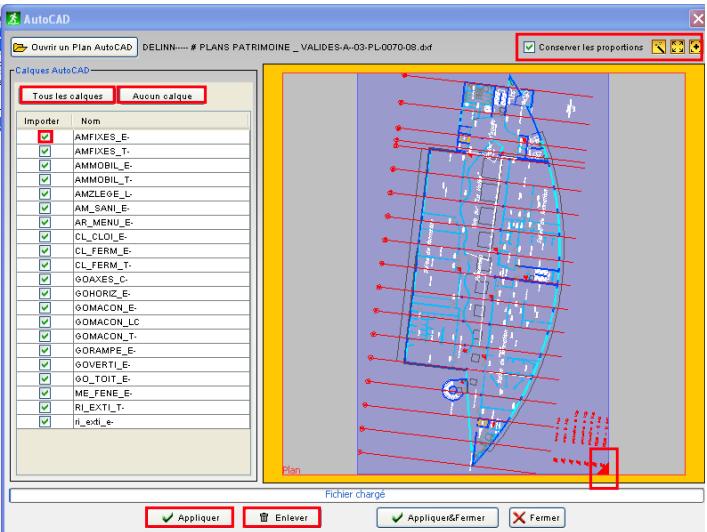The height and width of the screenshot is (532, 707).
Task: Select the layer name AR_MENU_E-
Action: 104,222
